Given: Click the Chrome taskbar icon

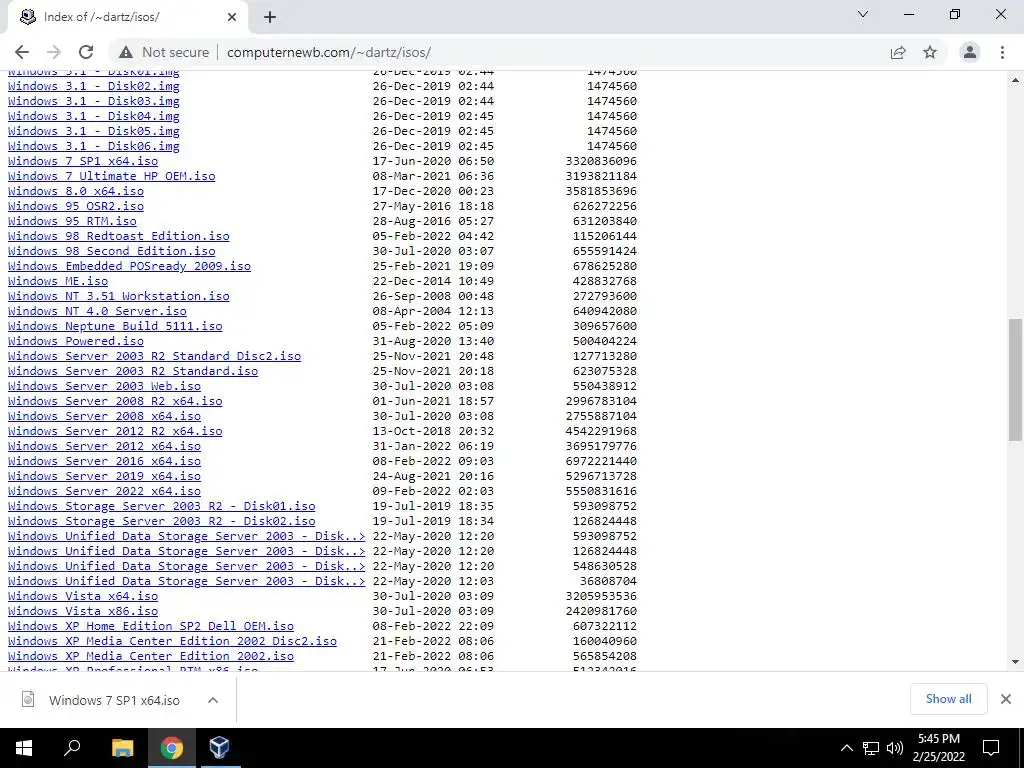Looking at the screenshot, I should [172, 748].
